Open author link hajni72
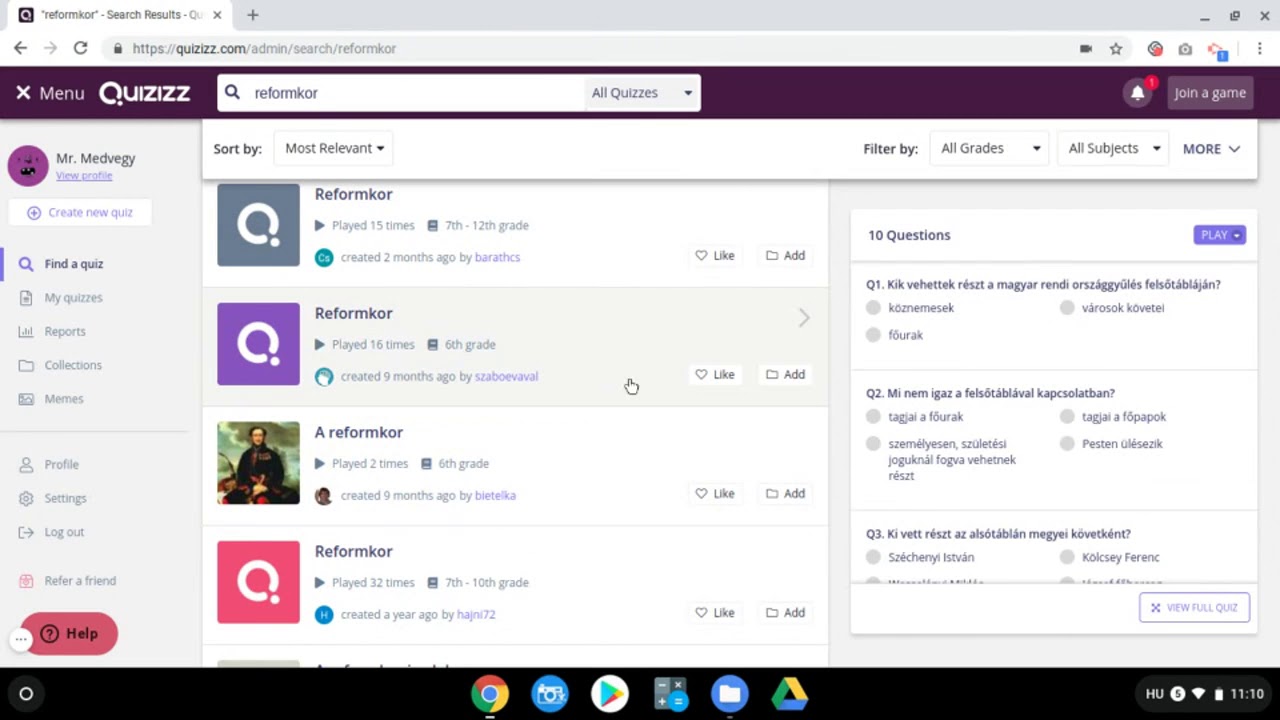The image size is (1280, 720). click(x=476, y=615)
